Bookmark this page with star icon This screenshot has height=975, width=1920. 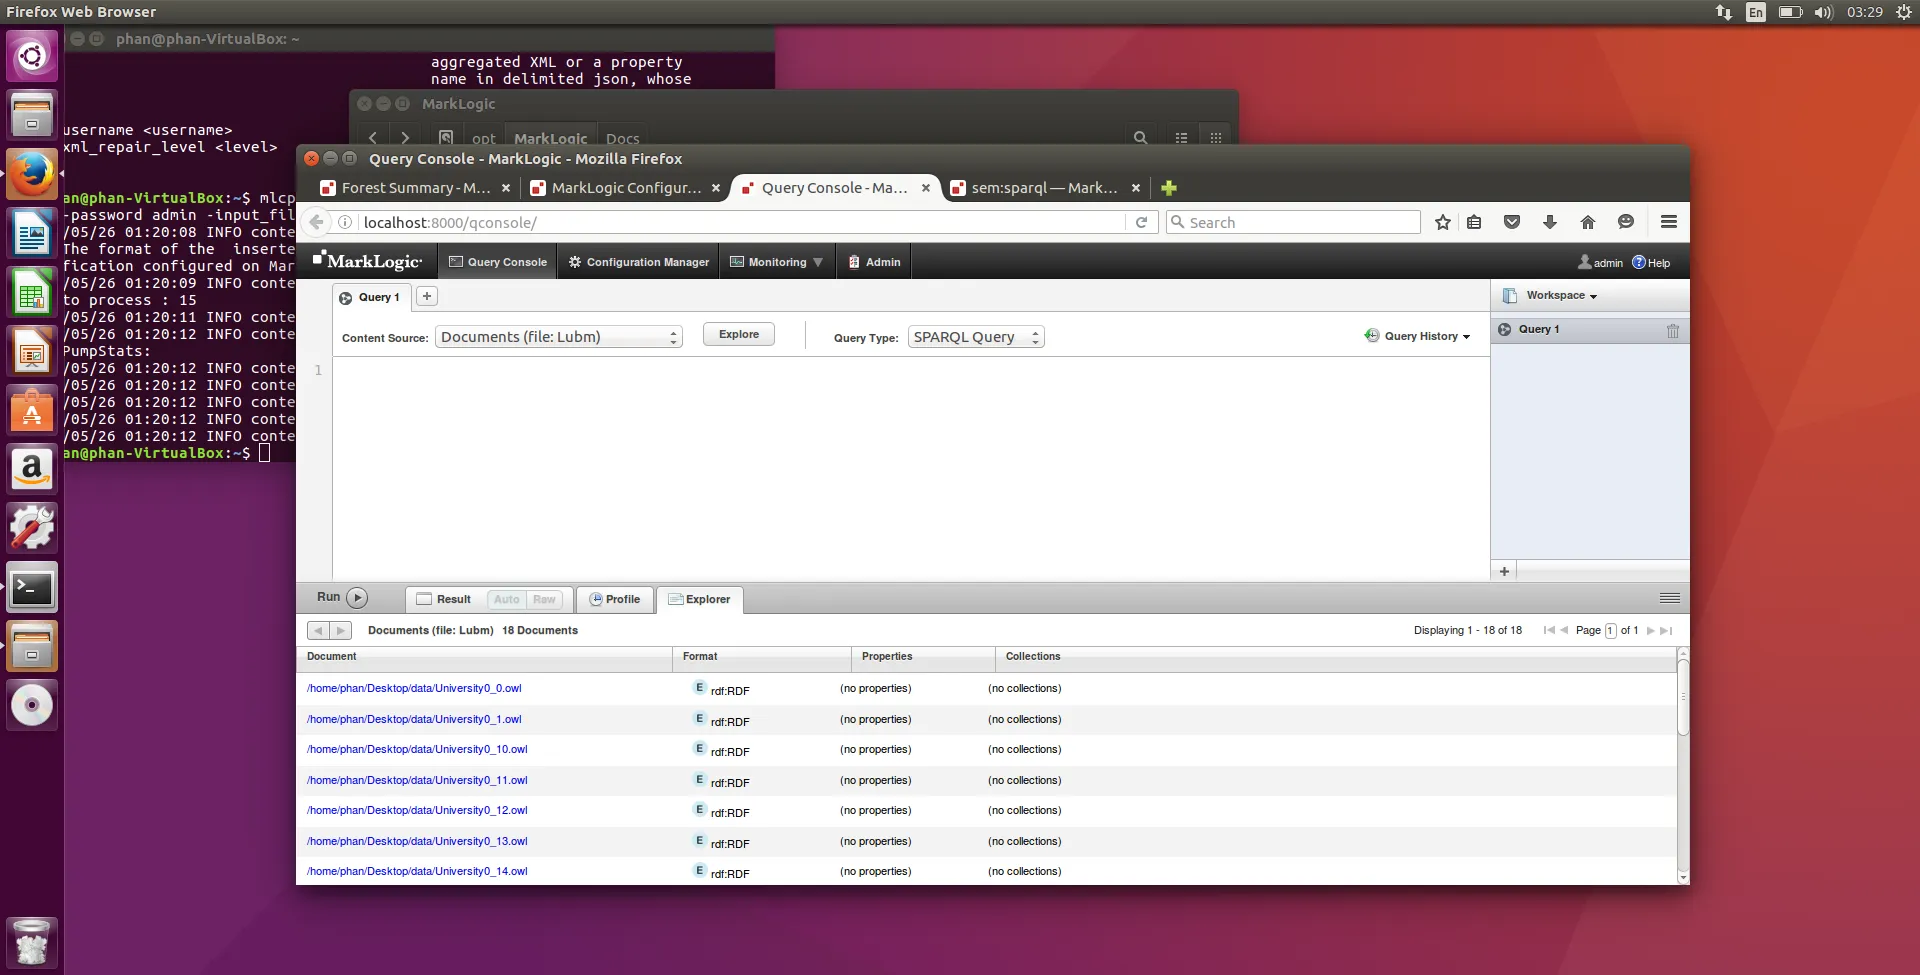pos(1442,222)
